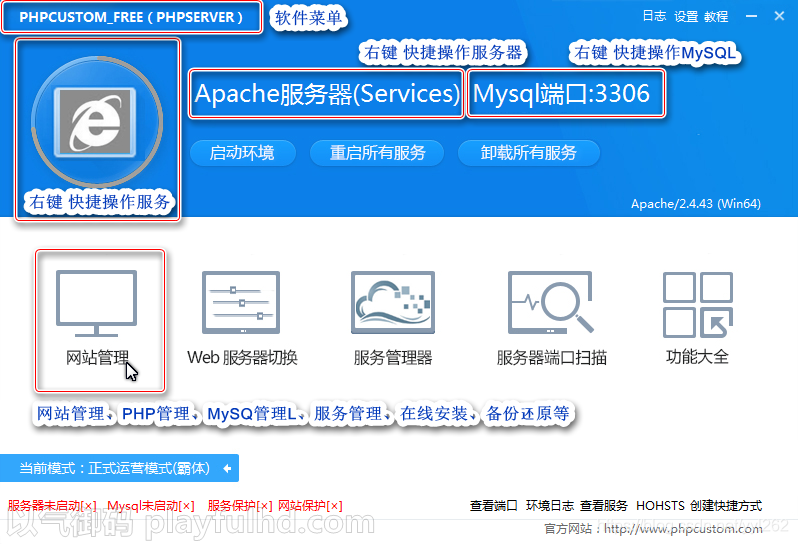This screenshot has height=544, width=798.
Task: Click Apache服务器(Services) label
Action: [x=327, y=94]
